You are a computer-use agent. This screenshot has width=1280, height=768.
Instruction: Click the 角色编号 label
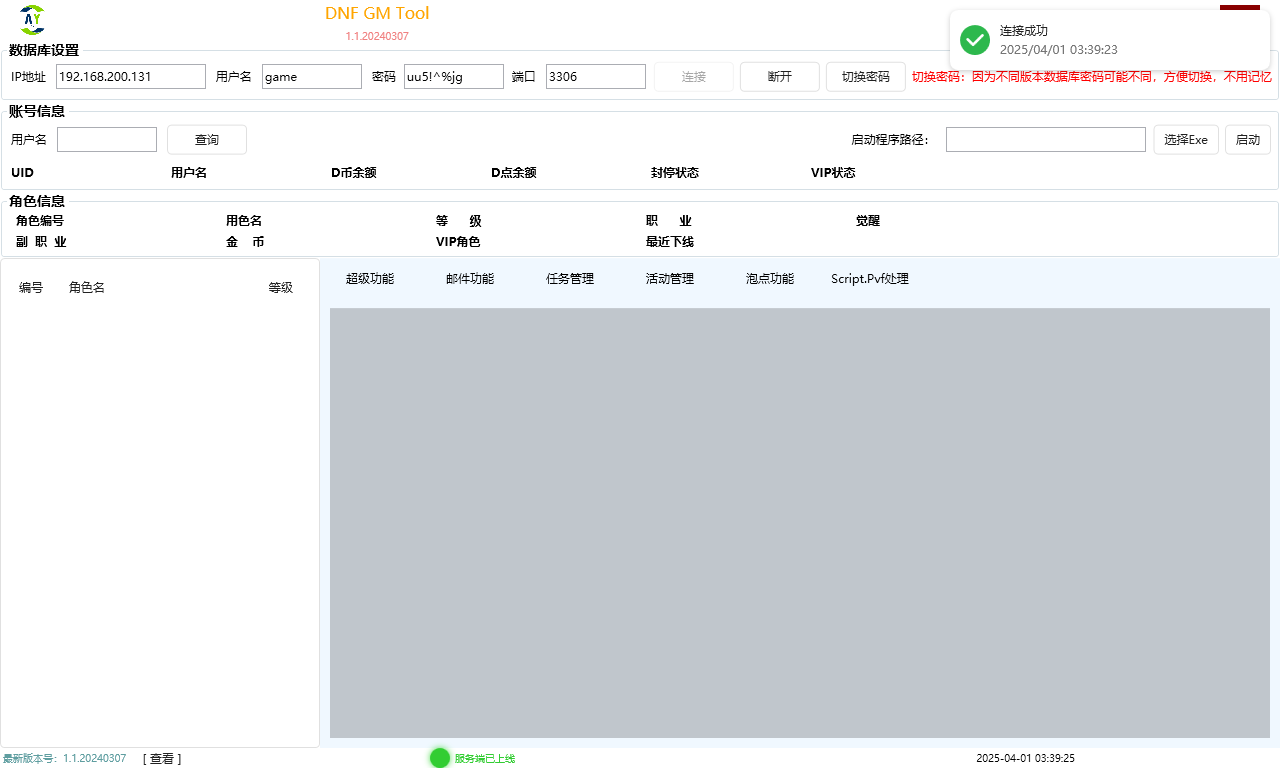click(40, 221)
